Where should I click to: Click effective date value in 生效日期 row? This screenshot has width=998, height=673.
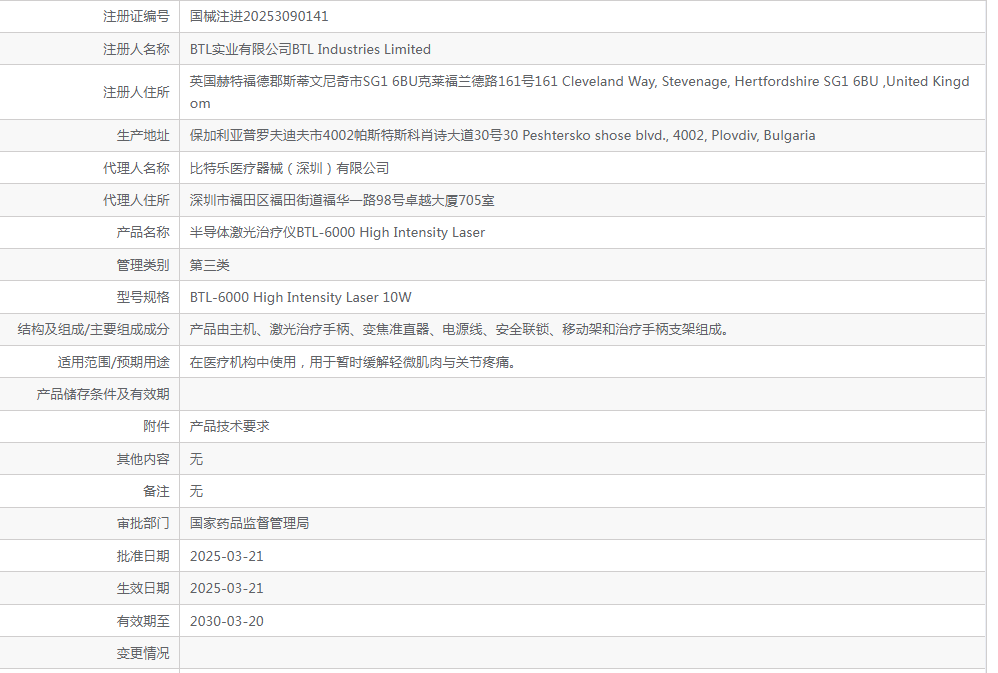[x=227, y=588]
